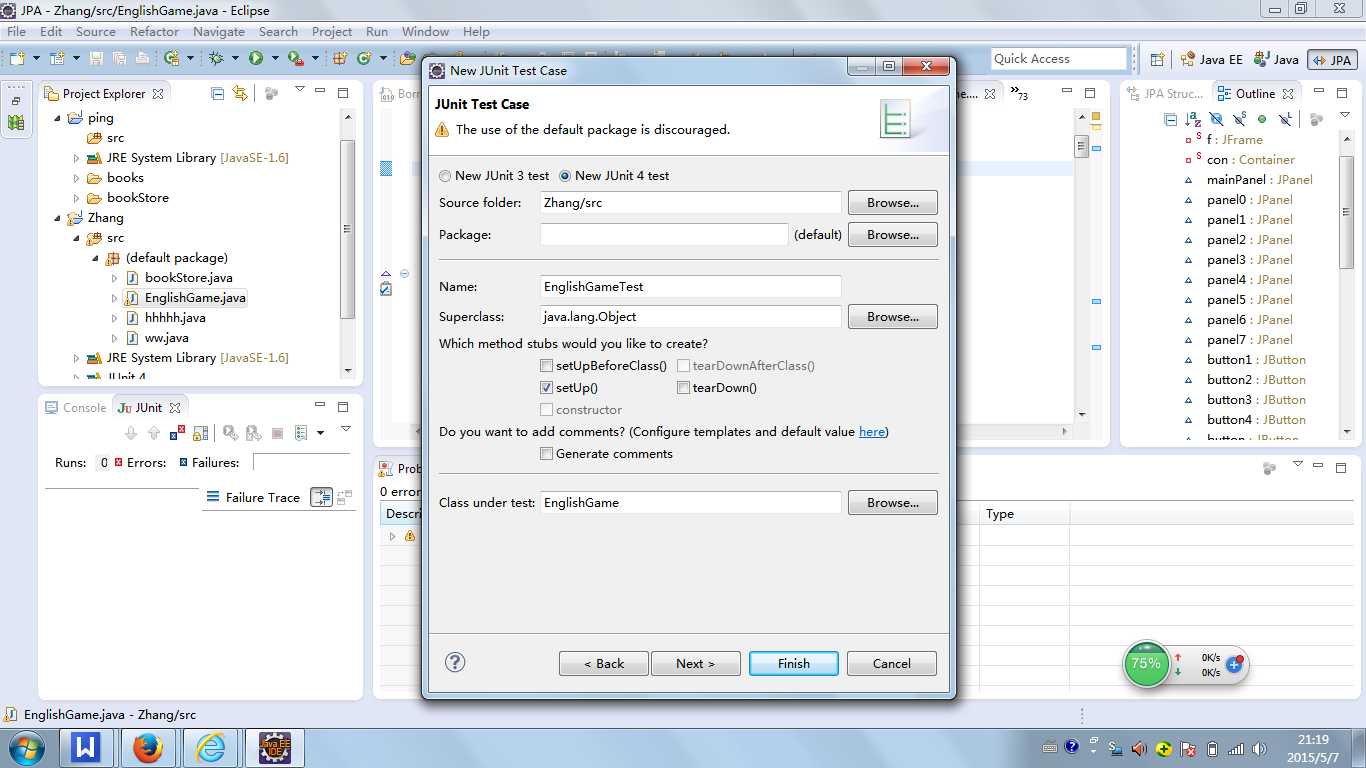The image size is (1366, 768).
Task: Click the New file toolbar icon
Action: pos(16,59)
